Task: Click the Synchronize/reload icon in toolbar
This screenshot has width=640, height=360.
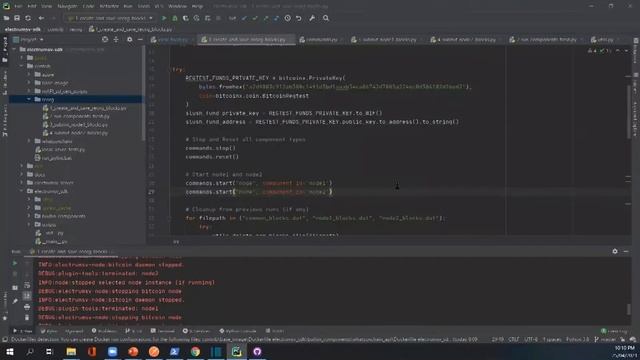Action: [28, 18]
